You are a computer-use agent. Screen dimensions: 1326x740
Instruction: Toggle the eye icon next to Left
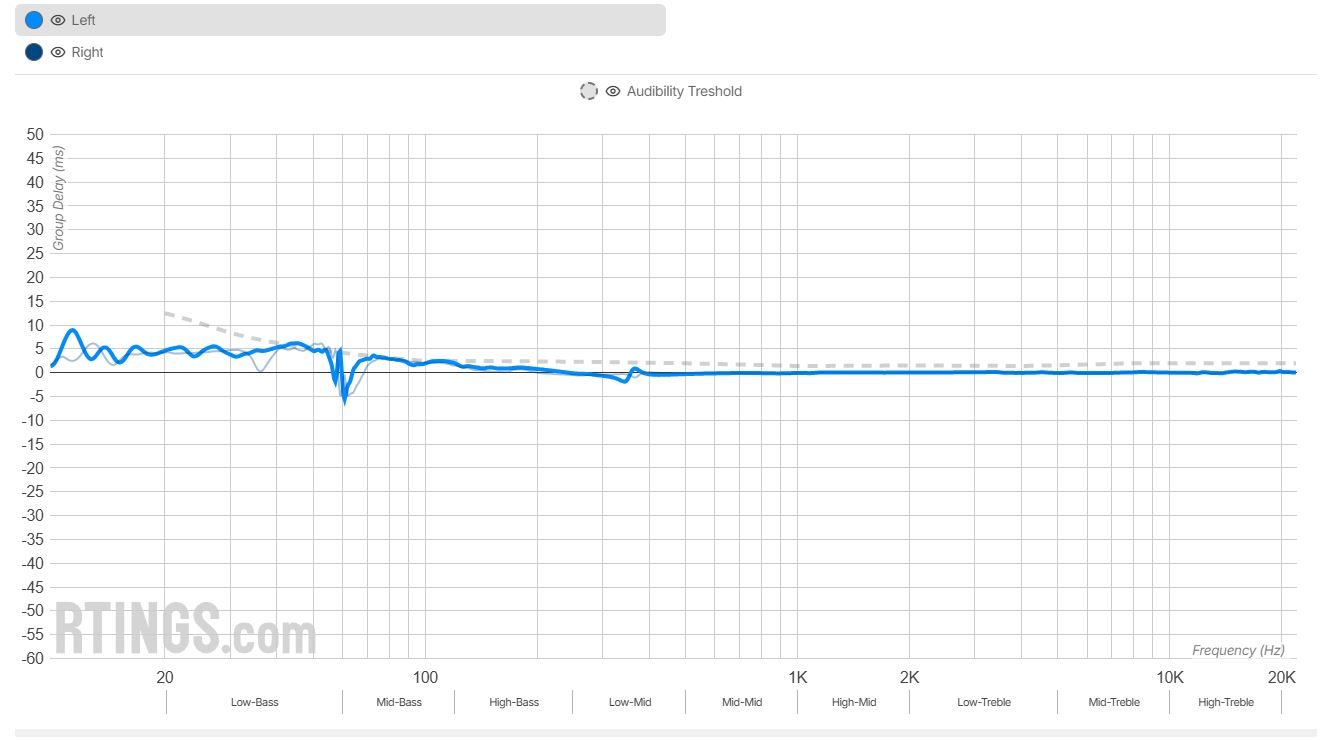(58, 20)
